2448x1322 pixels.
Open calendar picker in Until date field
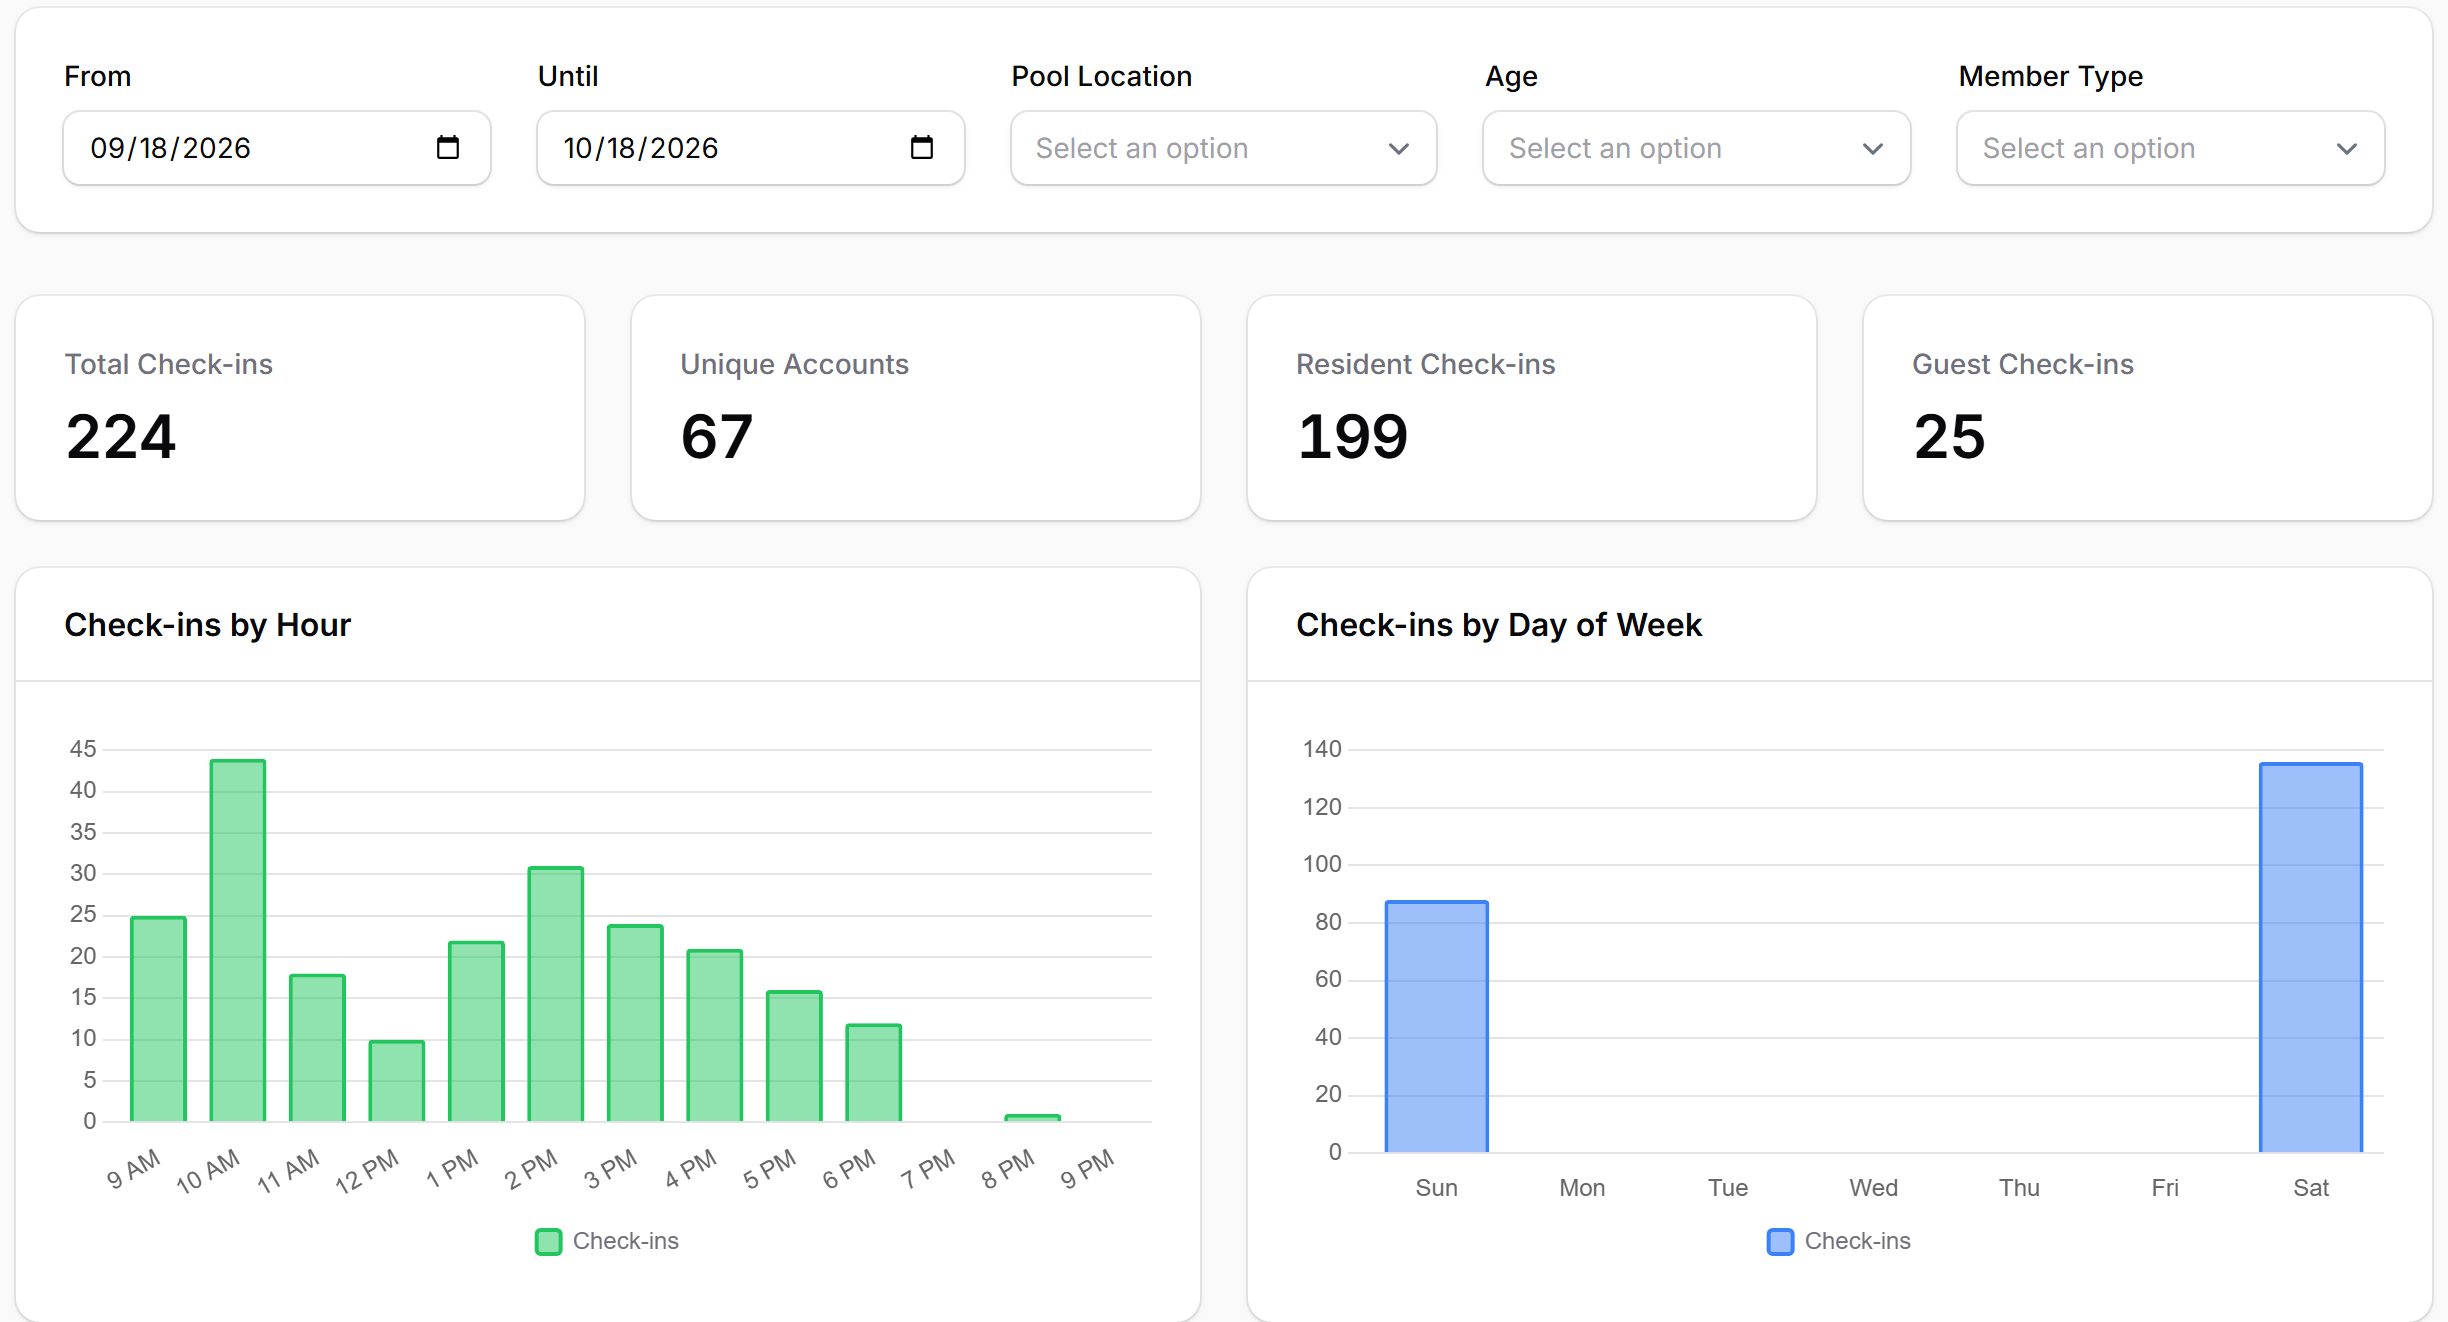(x=921, y=148)
